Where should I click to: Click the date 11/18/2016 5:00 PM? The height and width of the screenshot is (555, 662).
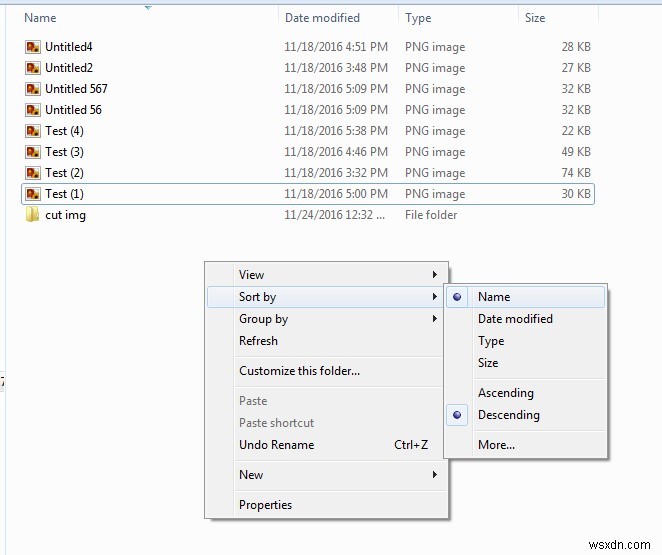(x=336, y=194)
